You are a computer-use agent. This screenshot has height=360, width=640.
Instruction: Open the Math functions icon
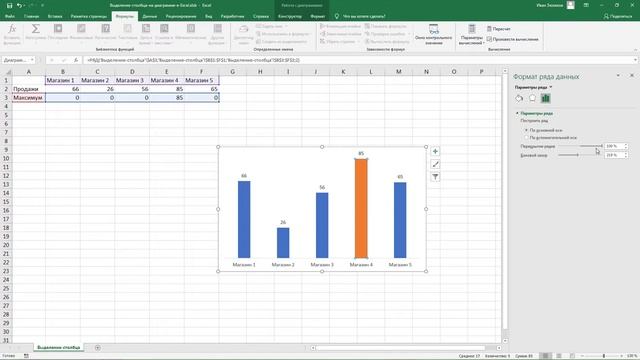point(191,29)
